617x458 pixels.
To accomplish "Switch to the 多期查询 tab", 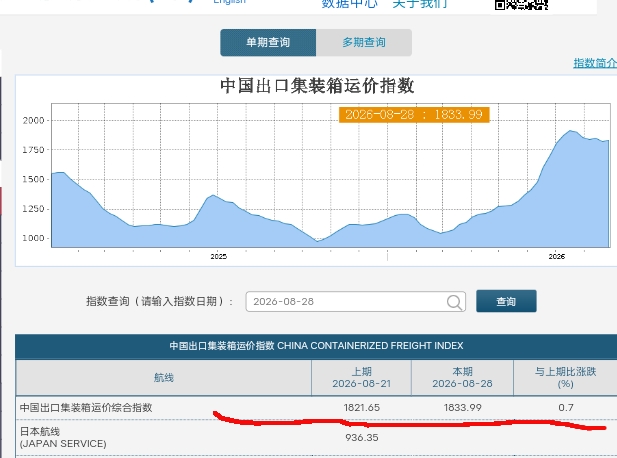I will pyautogui.click(x=364, y=42).
